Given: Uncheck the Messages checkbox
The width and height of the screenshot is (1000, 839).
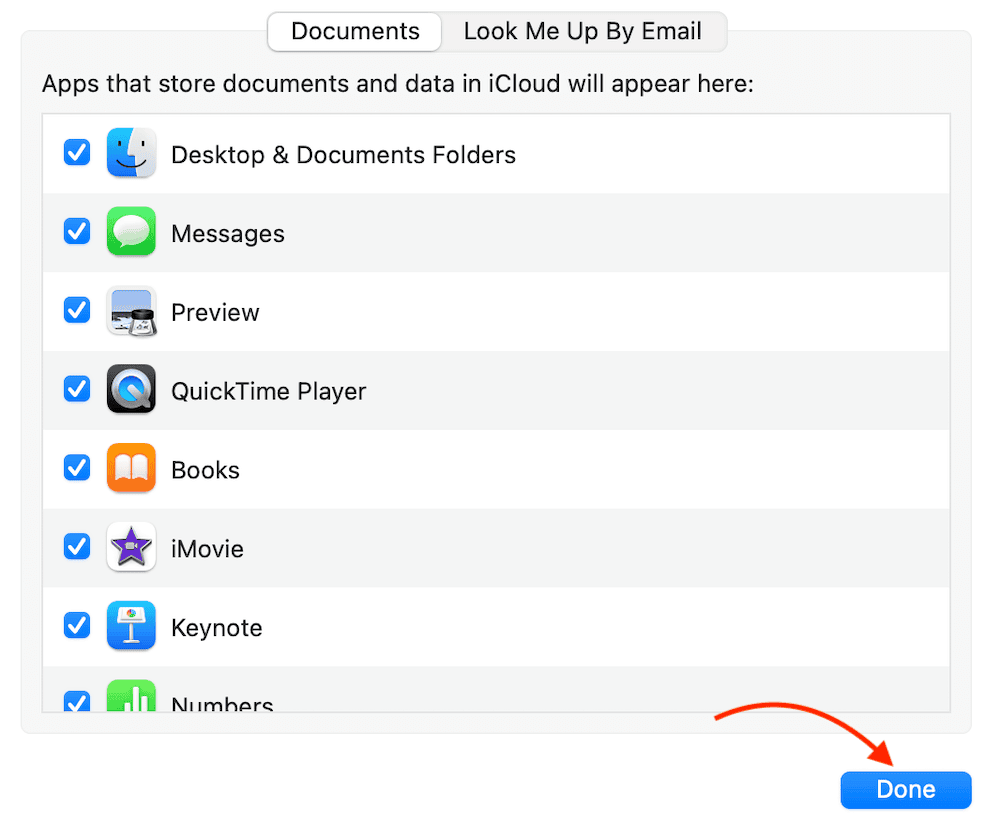Looking at the screenshot, I should pos(77,231).
